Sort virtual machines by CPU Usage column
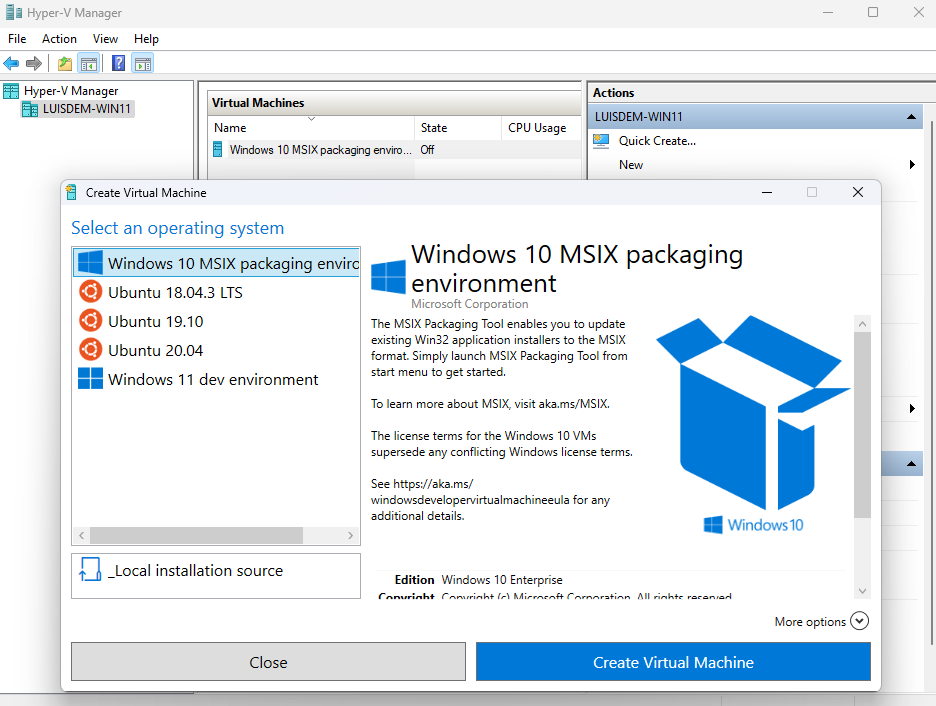 540,128
